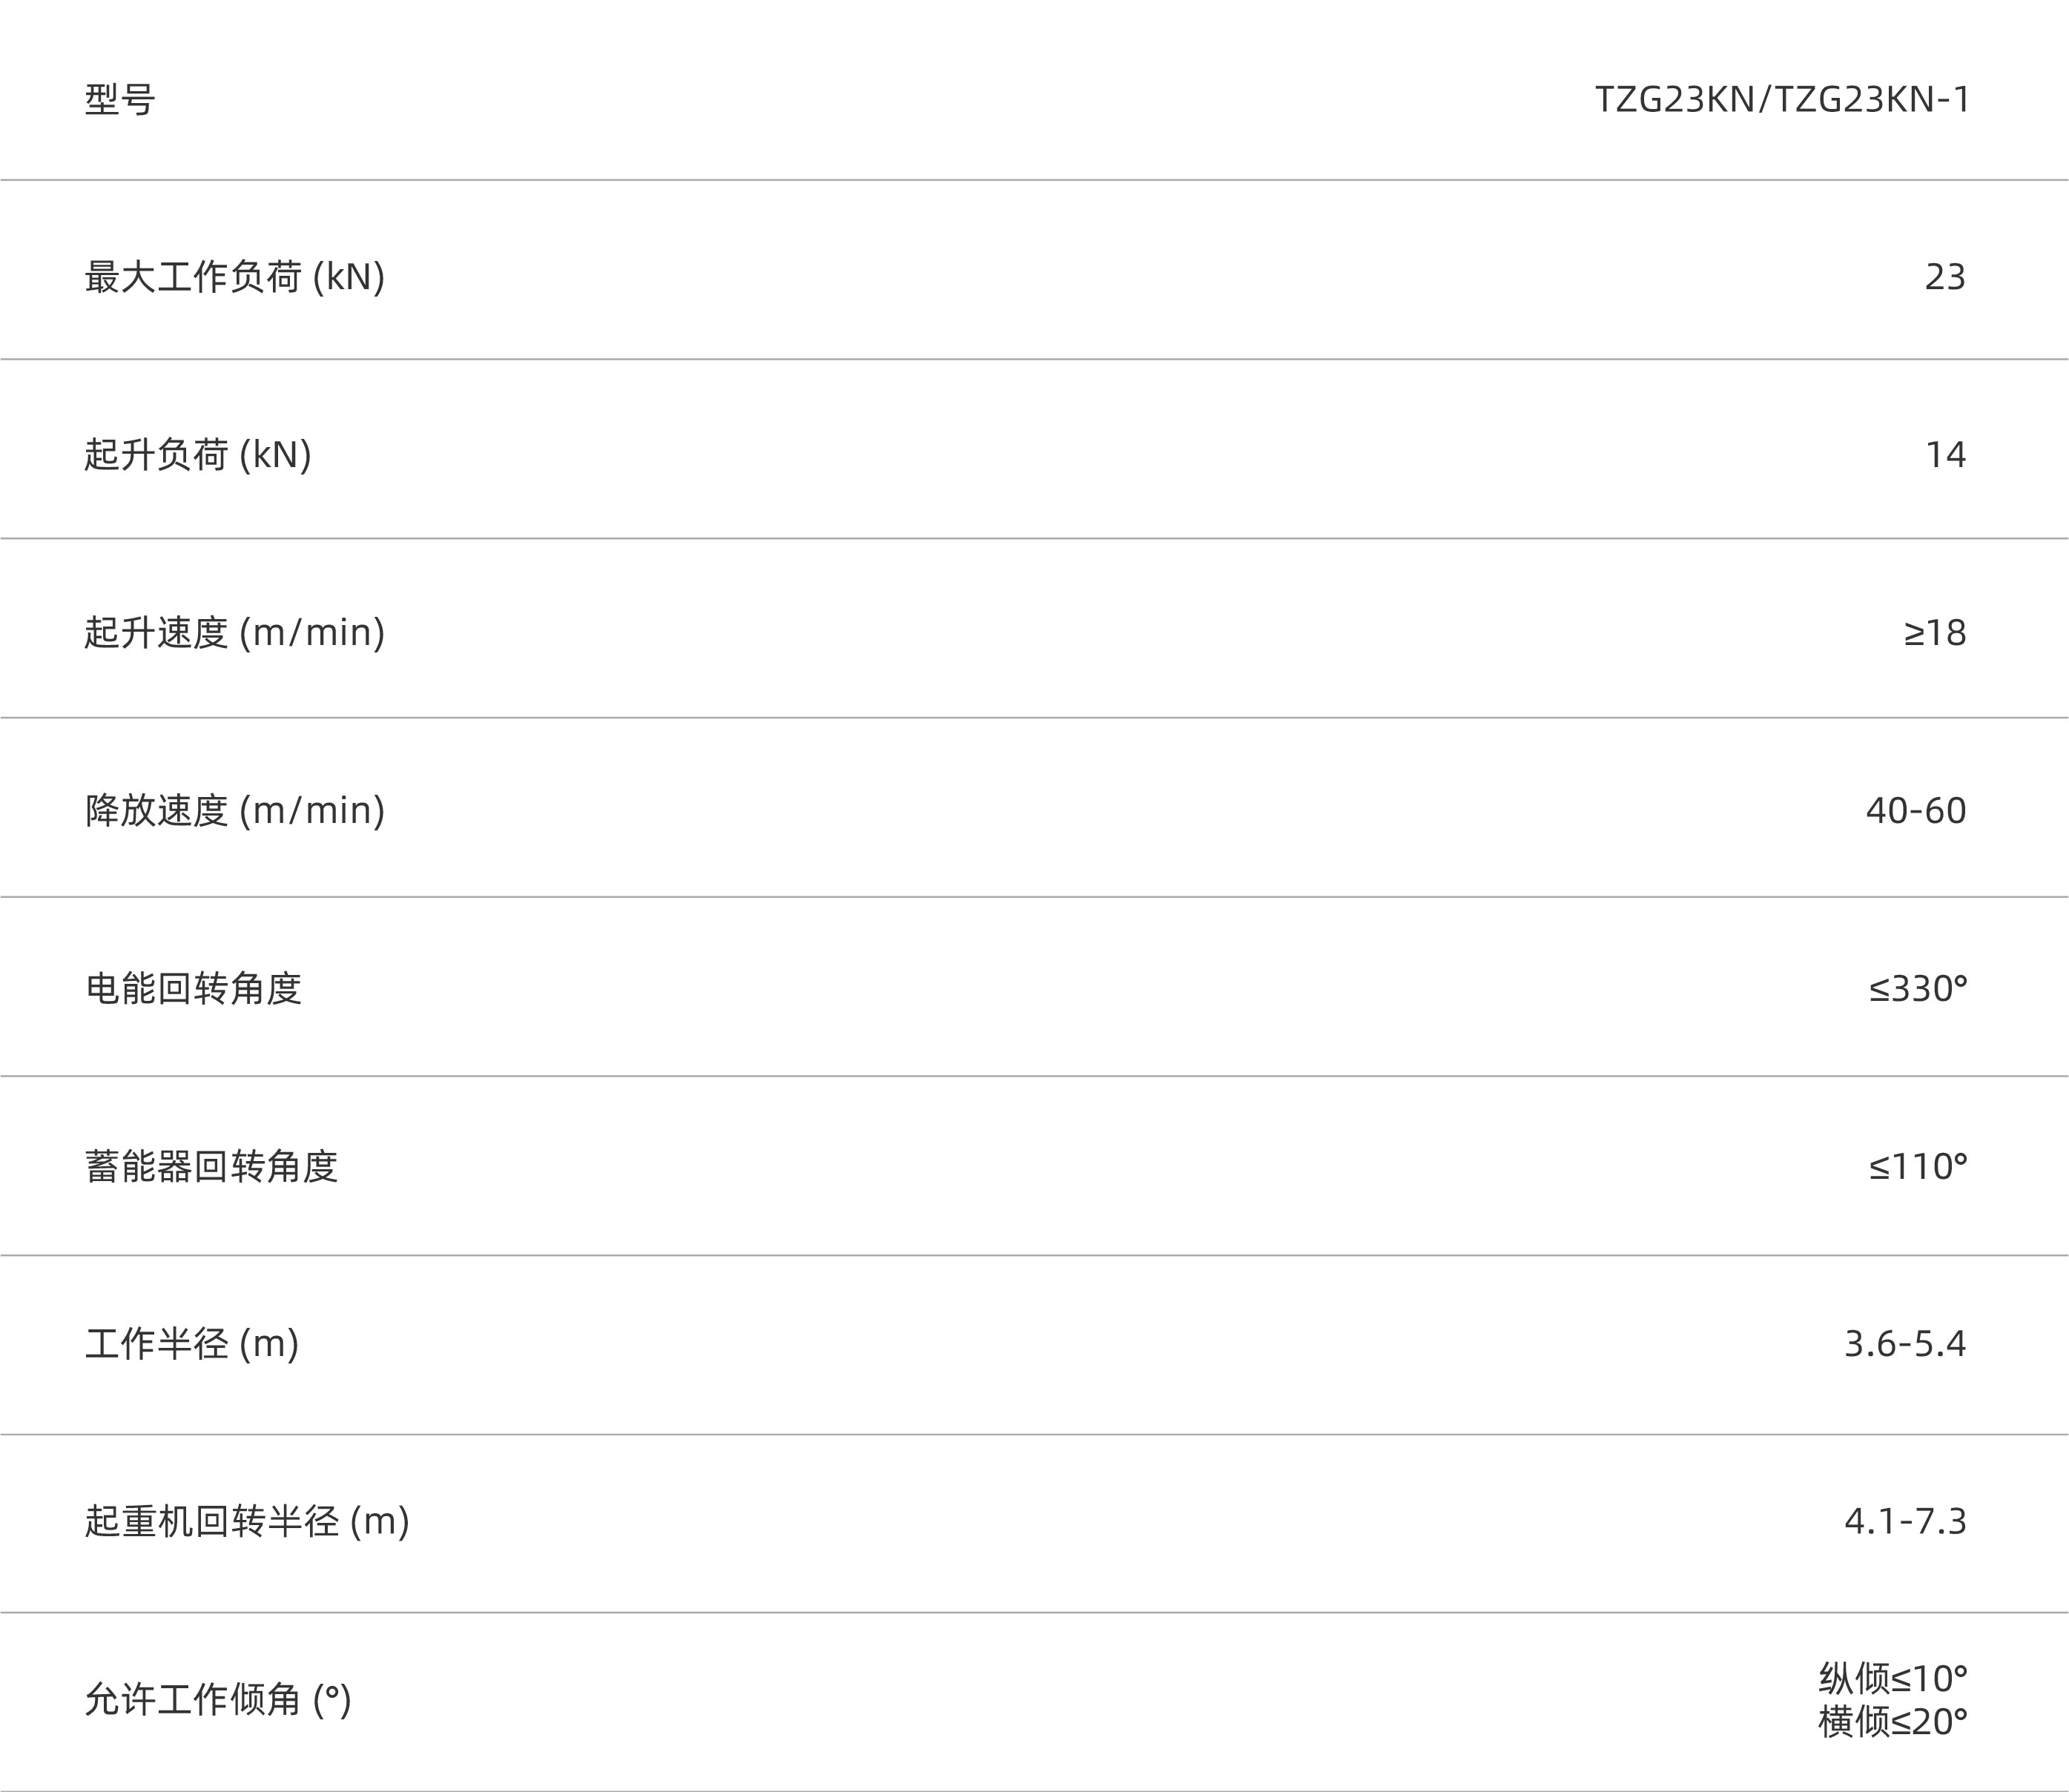Click the 型号 label in the first row
Screen dimensions: 2069x1792
(120, 100)
